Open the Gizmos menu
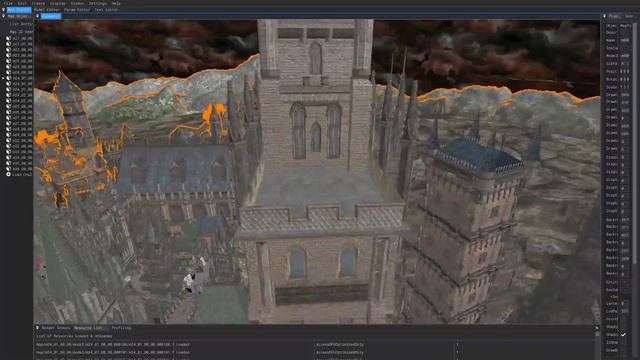This screenshot has width=640, height=360. pos(77,3)
